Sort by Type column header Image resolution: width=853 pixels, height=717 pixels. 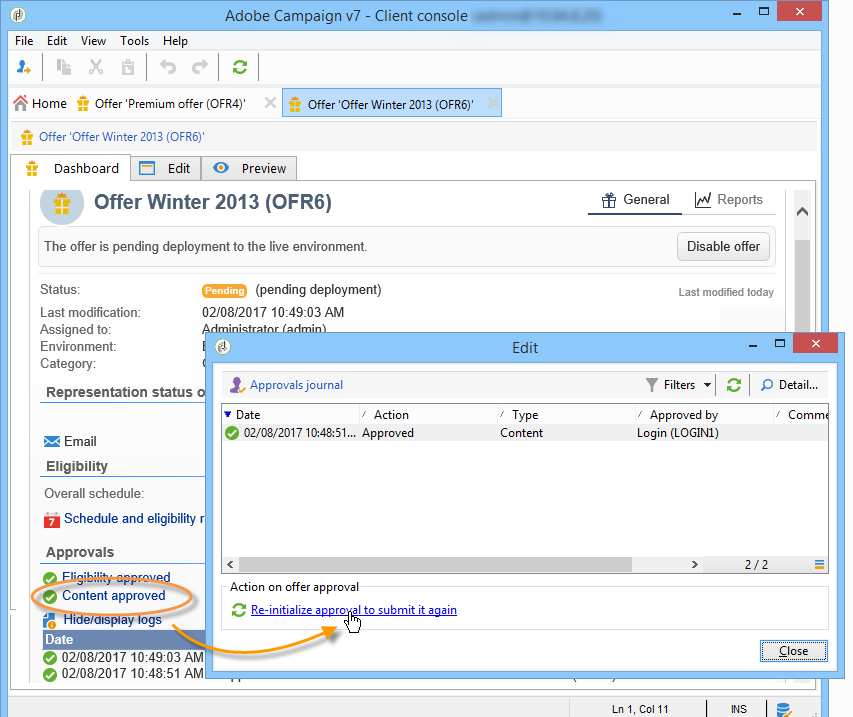pos(566,415)
